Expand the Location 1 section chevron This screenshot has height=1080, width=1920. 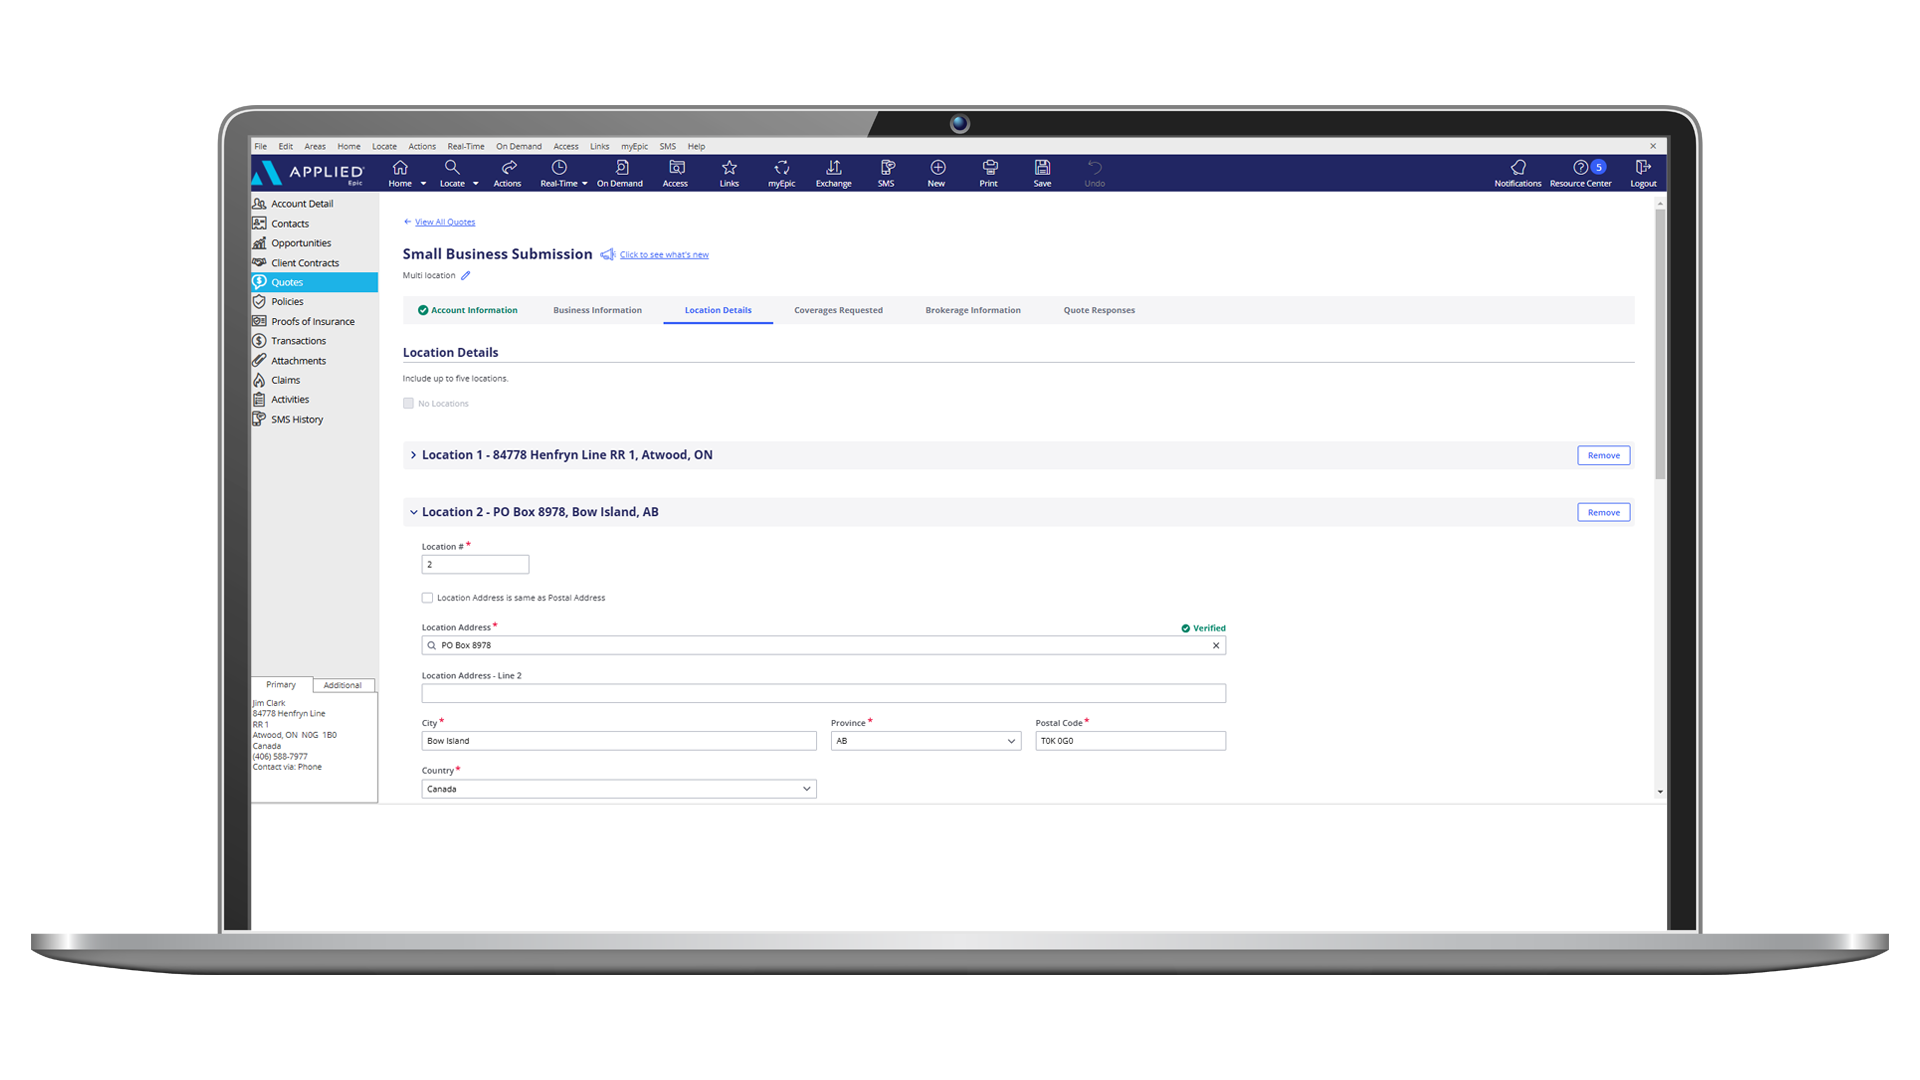tap(413, 455)
